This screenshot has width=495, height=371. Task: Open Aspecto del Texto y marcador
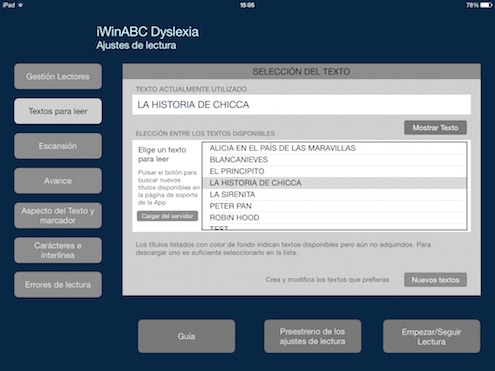58,215
